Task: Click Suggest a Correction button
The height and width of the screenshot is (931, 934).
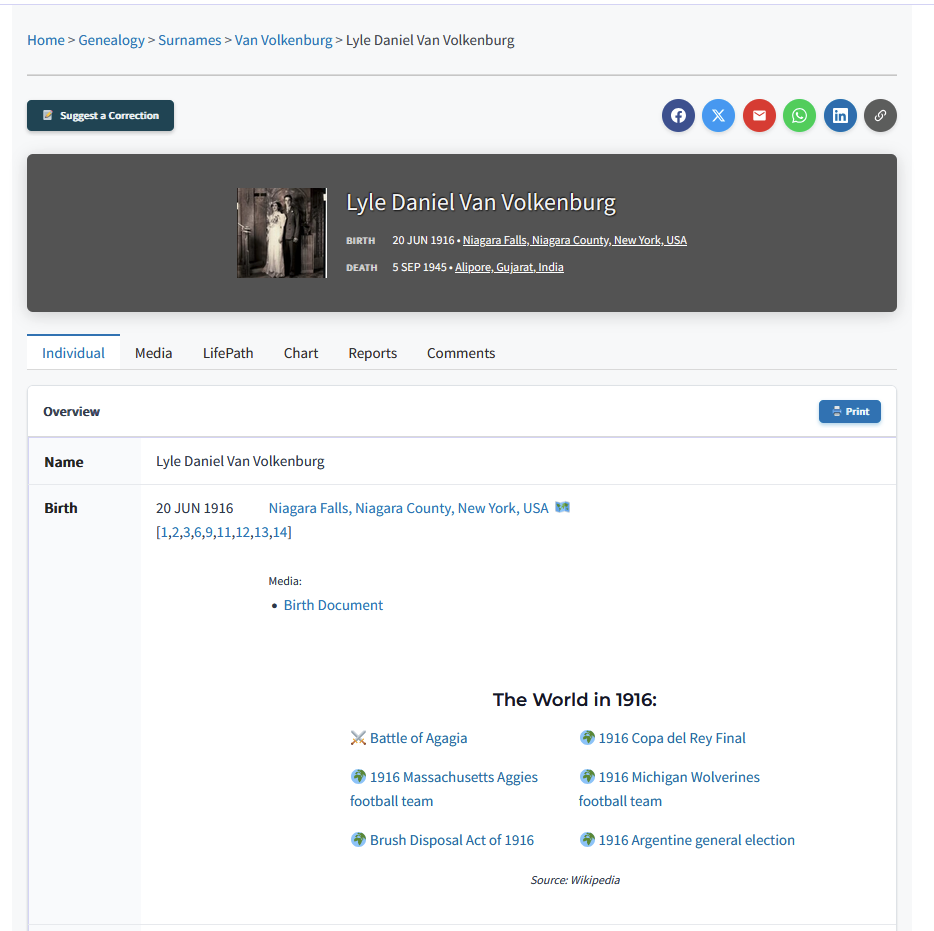Action: point(100,115)
